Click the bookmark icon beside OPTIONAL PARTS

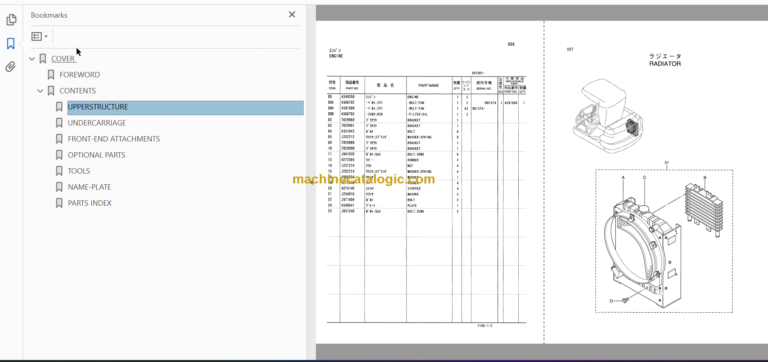point(59,155)
